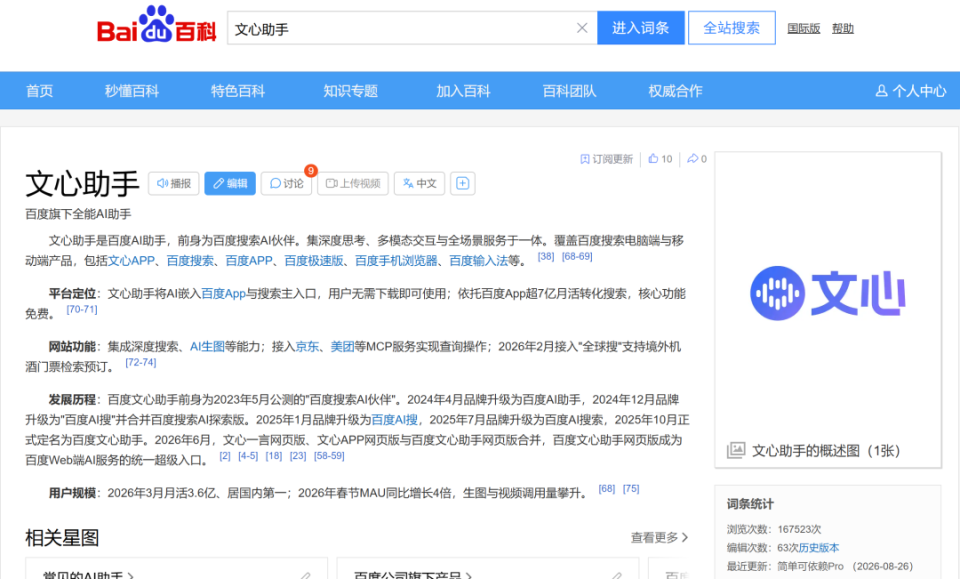Screen dimensions: 960x579
Task: Open reference [58-59]
Action: [x=329, y=456]
